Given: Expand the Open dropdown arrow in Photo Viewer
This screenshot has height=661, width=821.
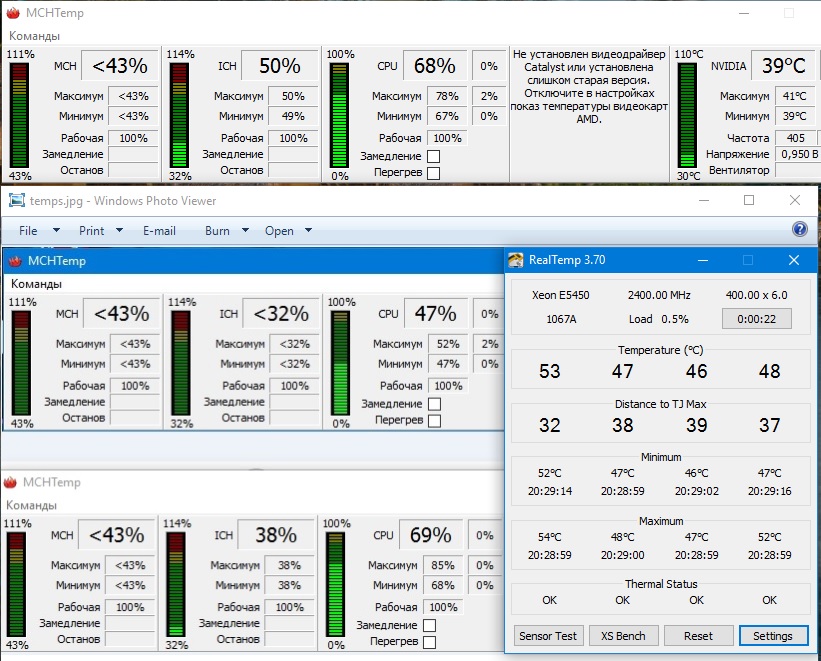Looking at the screenshot, I should (x=308, y=230).
